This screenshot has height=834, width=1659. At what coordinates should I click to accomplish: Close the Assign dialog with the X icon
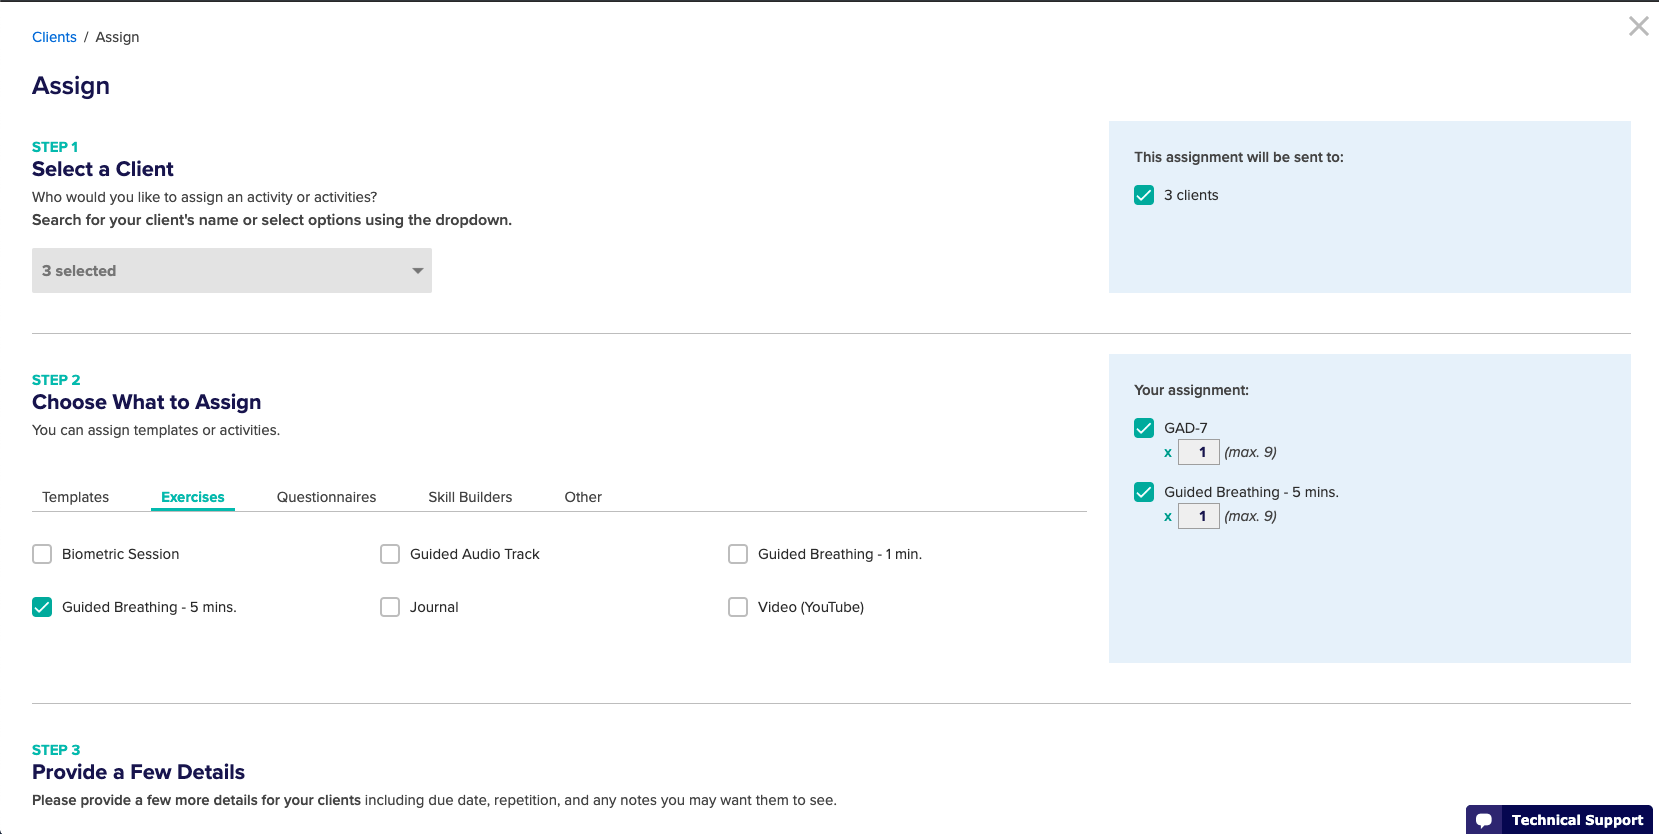click(x=1638, y=26)
